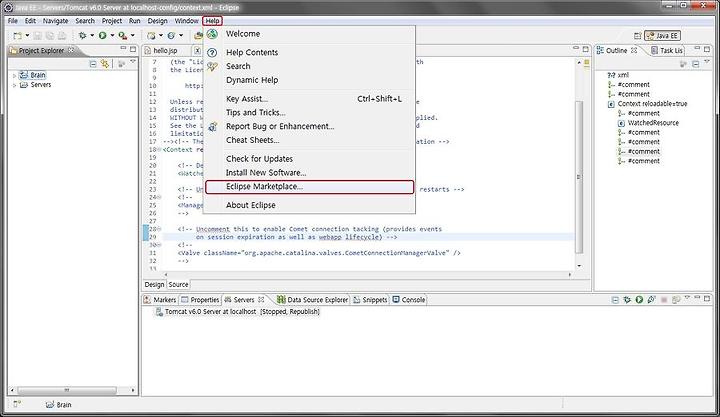The width and height of the screenshot is (720, 417).
Task: Select the xml node in Outline
Action: pyautogui.click(x=618, y=75)
